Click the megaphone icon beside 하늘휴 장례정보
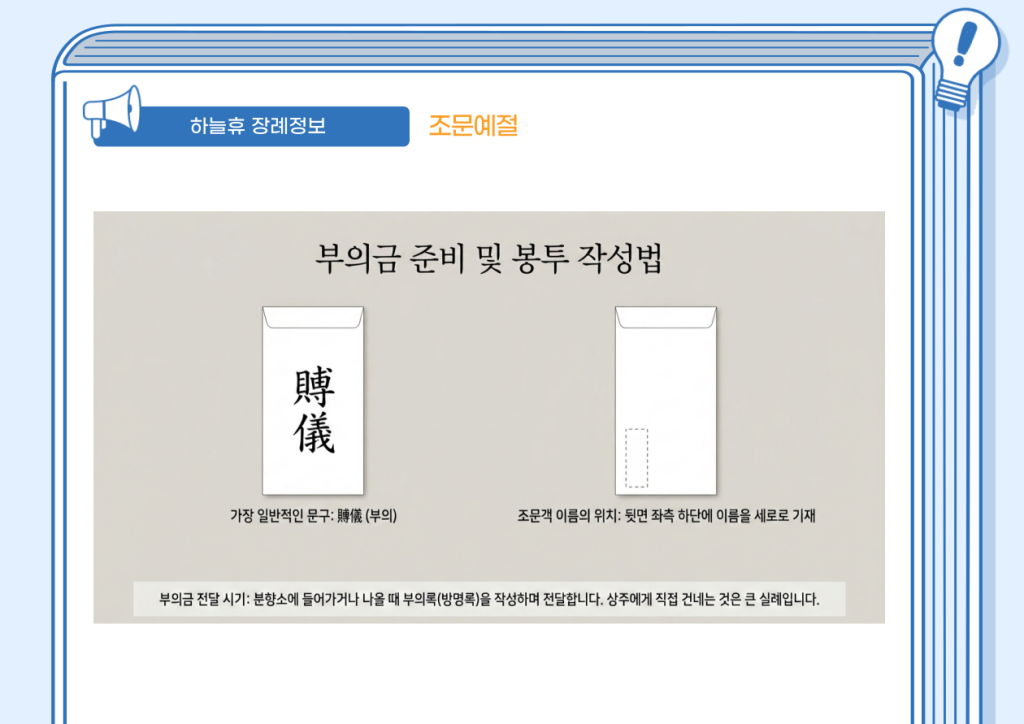The height and width of the screenshot is (724, 1024). tap(112, 112)
